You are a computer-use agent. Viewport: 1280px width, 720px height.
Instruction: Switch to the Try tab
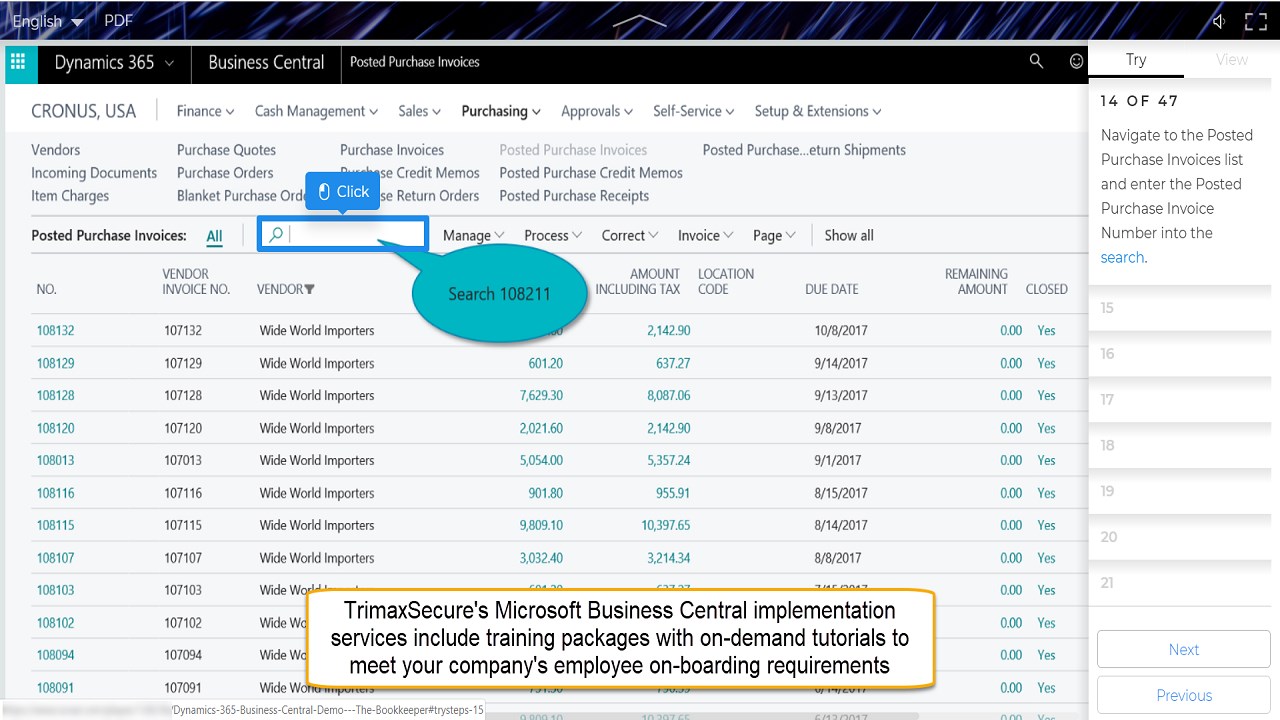[x=1136, y=59]
